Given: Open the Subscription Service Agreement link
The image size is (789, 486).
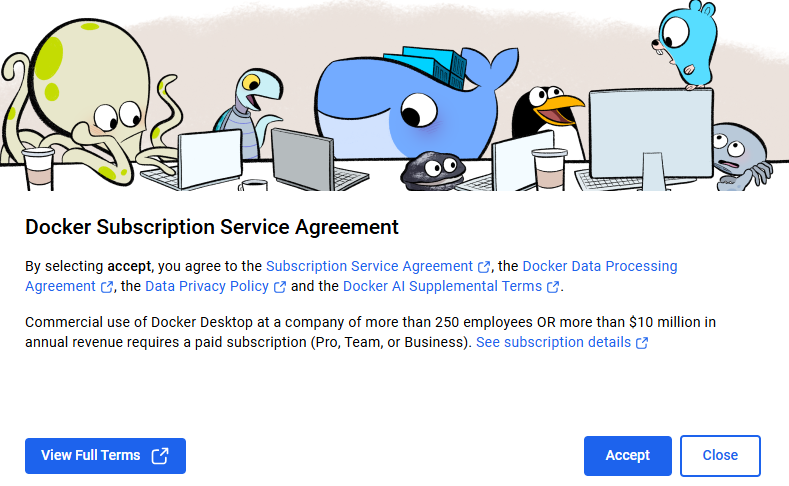Looking at the screenshot, I should click(369, 267).
